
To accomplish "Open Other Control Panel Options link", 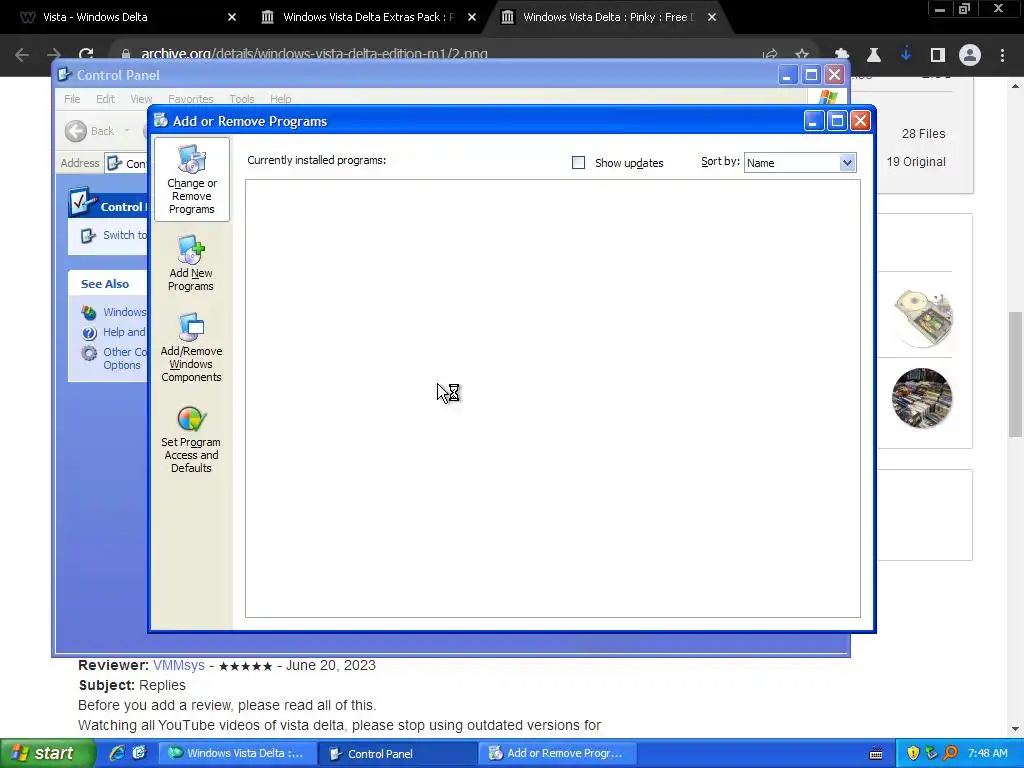I will point(114,358).
